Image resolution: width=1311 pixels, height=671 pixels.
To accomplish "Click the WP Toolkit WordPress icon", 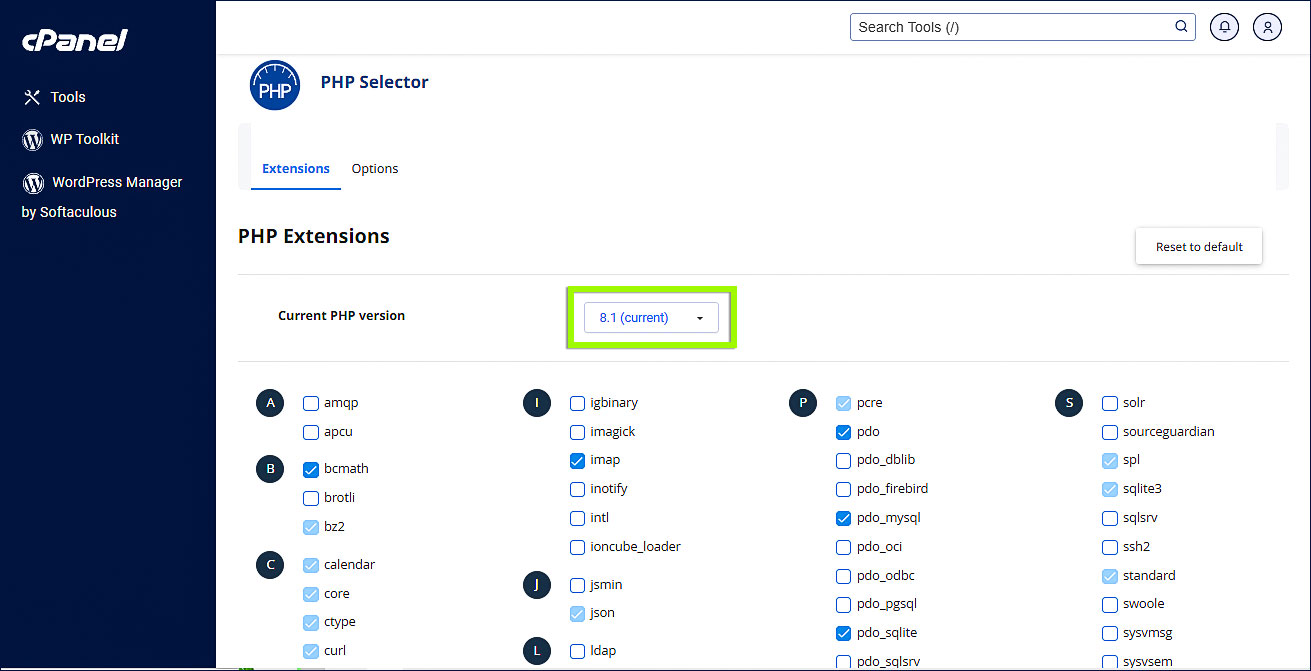I will (x=32, y=140).
